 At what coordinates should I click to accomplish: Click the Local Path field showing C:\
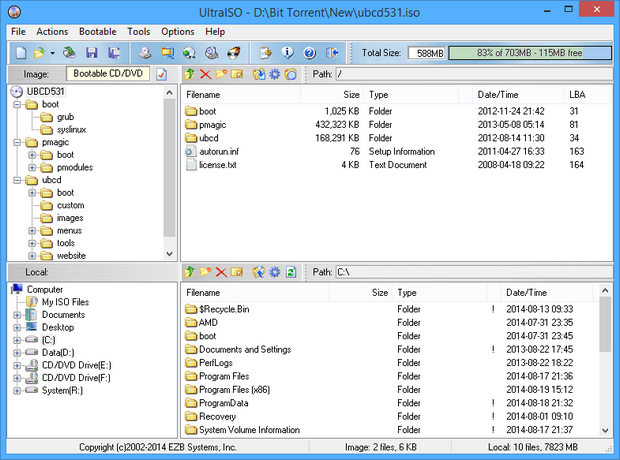click(474, 272)
